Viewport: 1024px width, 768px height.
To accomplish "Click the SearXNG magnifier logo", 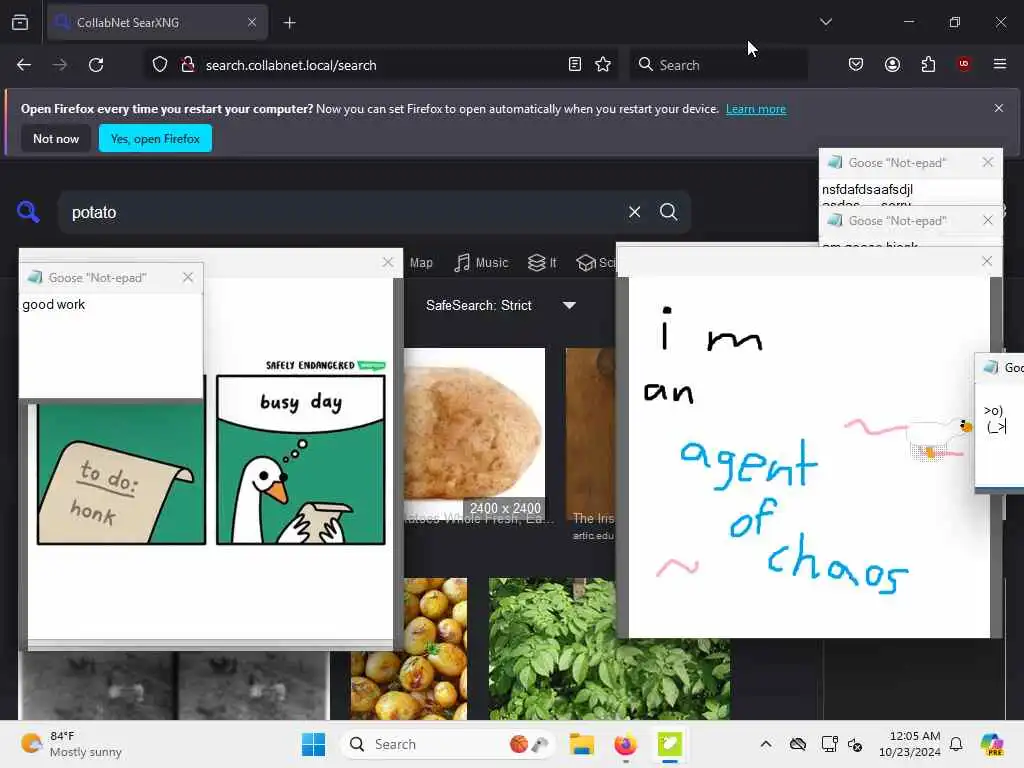I will pos(28,212).
